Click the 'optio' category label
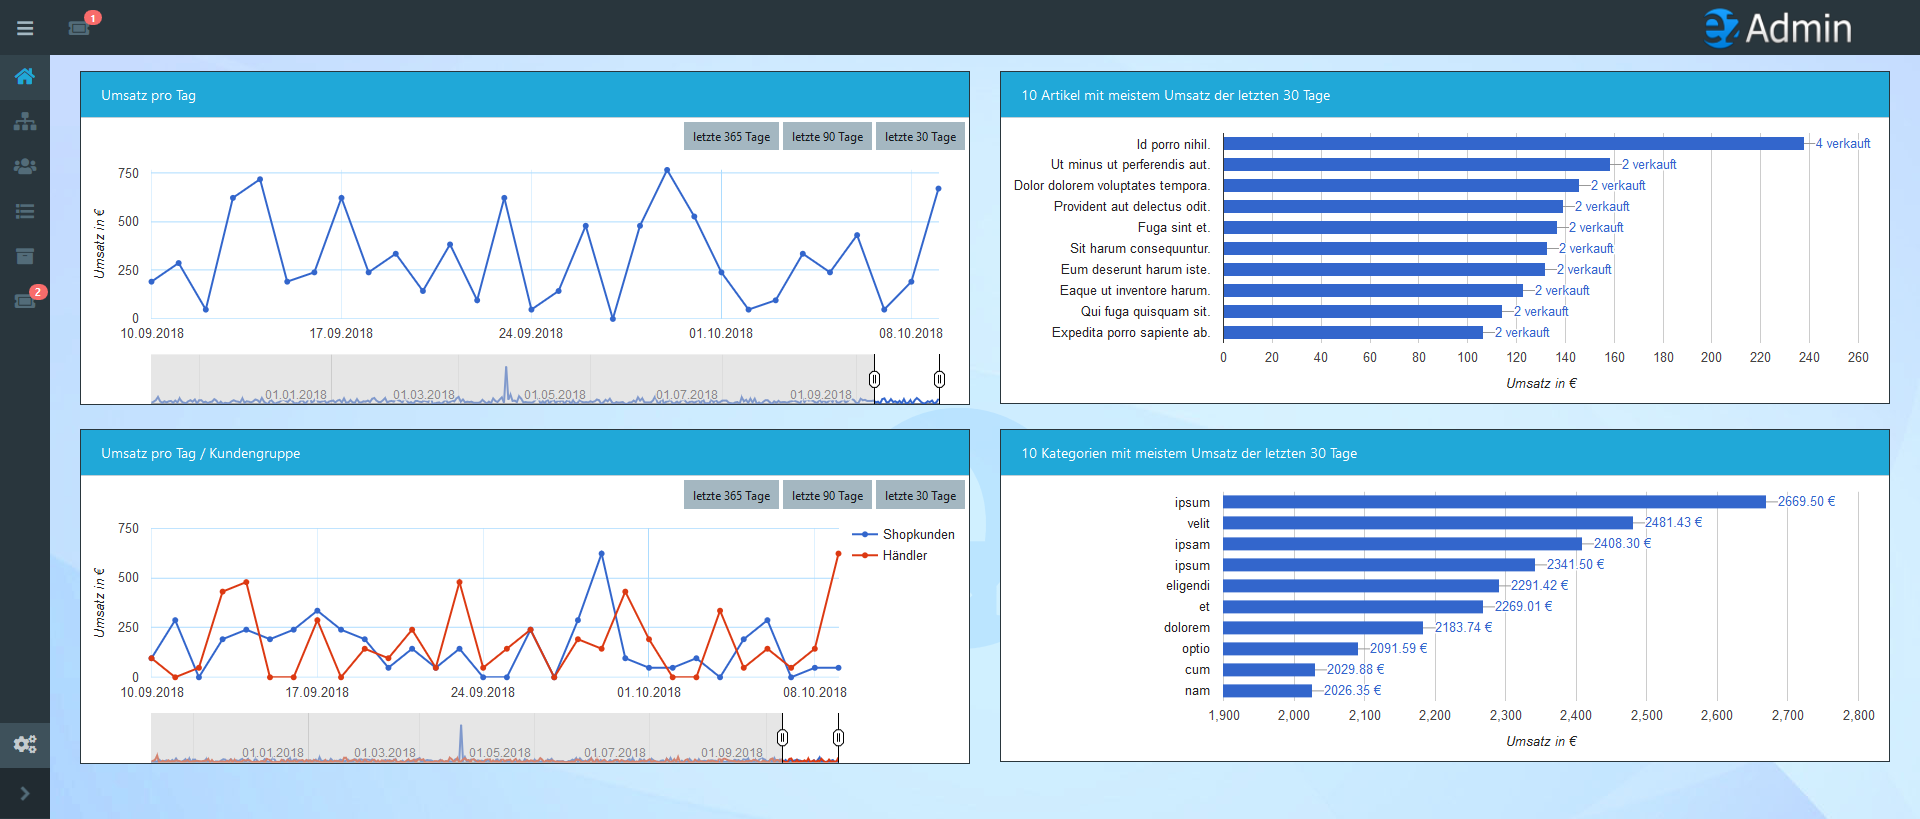Screen dimensions: 1920x819 tap(1196, 649)
